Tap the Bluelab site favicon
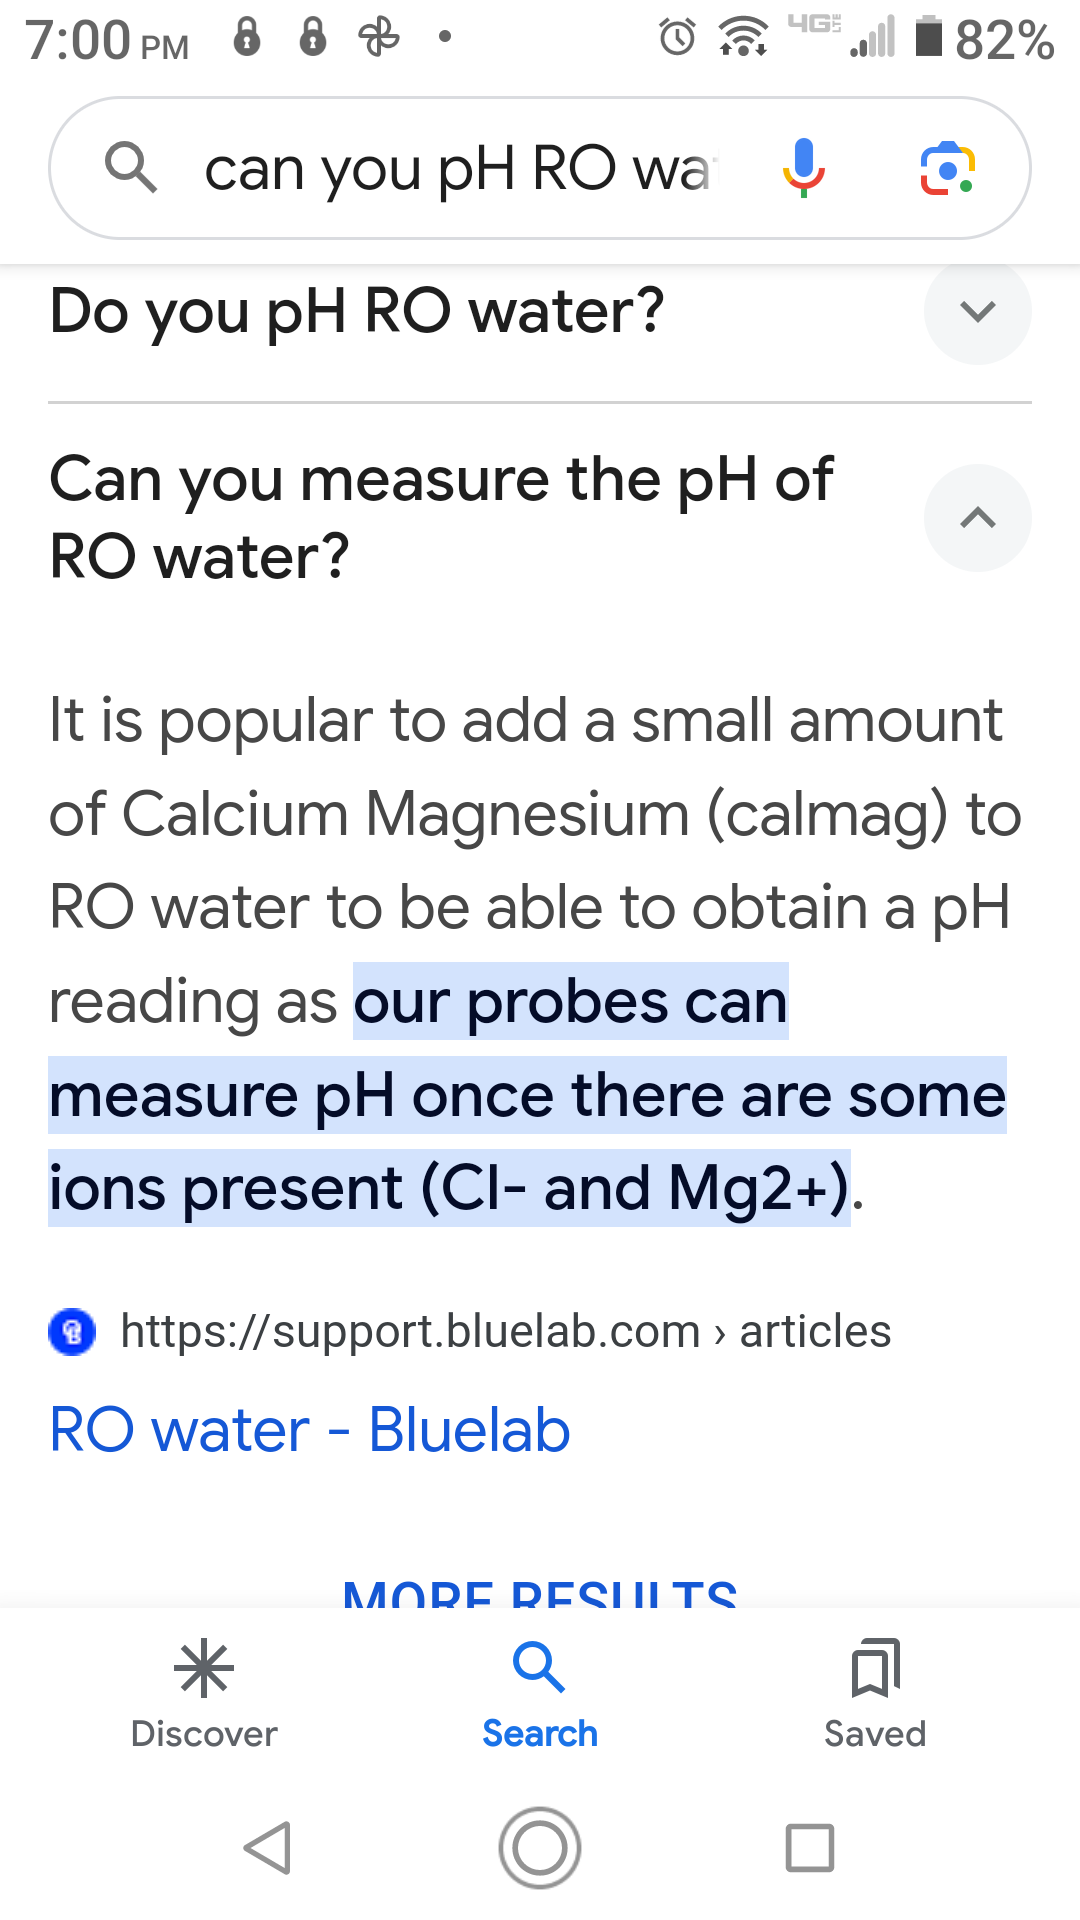1080x1920 pixels. [72, 1332]
